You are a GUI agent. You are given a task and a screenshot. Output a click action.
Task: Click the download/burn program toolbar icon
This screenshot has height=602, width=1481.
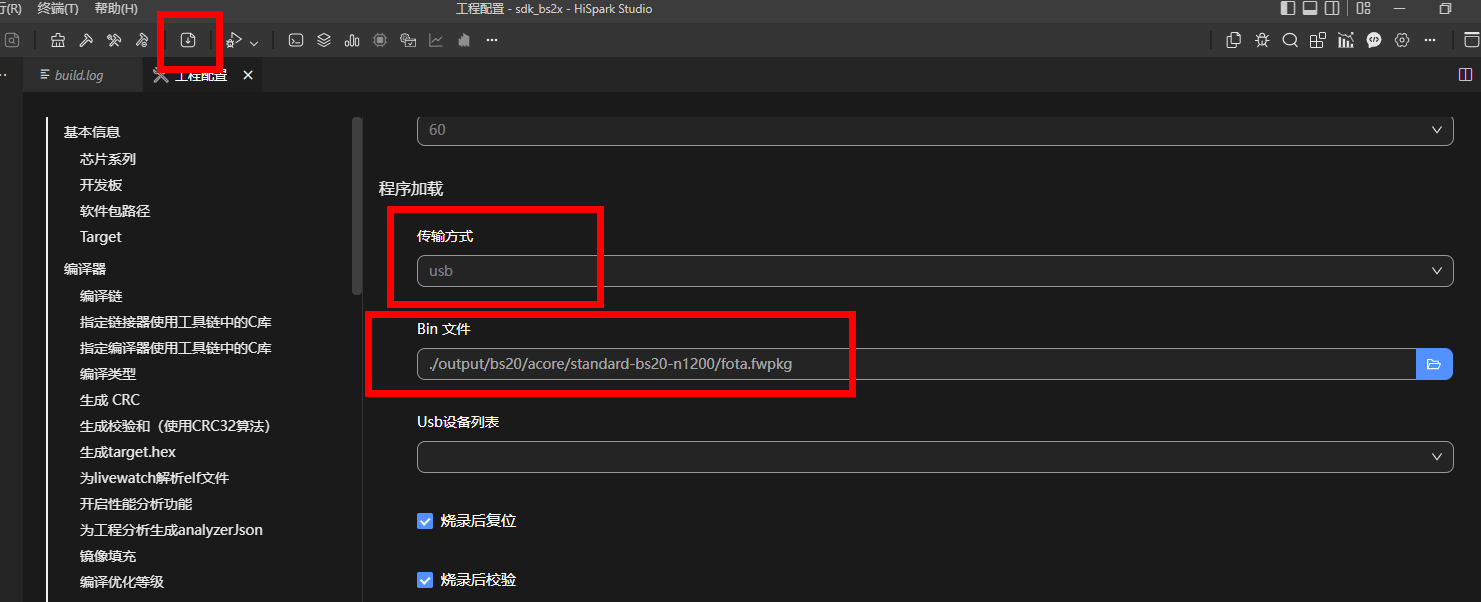click(188, 41)
